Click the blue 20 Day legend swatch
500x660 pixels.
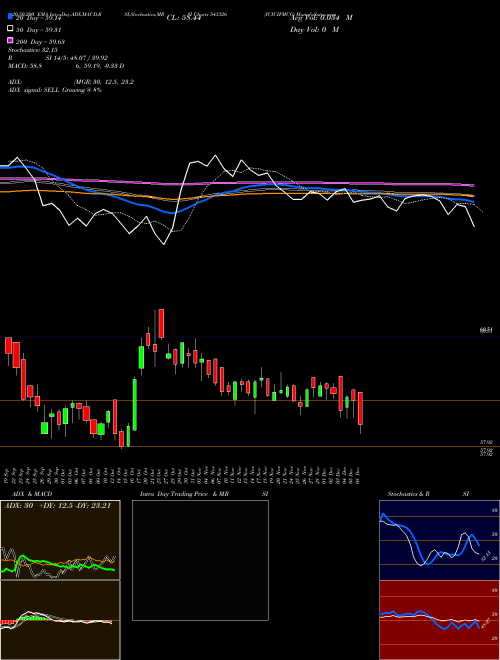(10, 16)
